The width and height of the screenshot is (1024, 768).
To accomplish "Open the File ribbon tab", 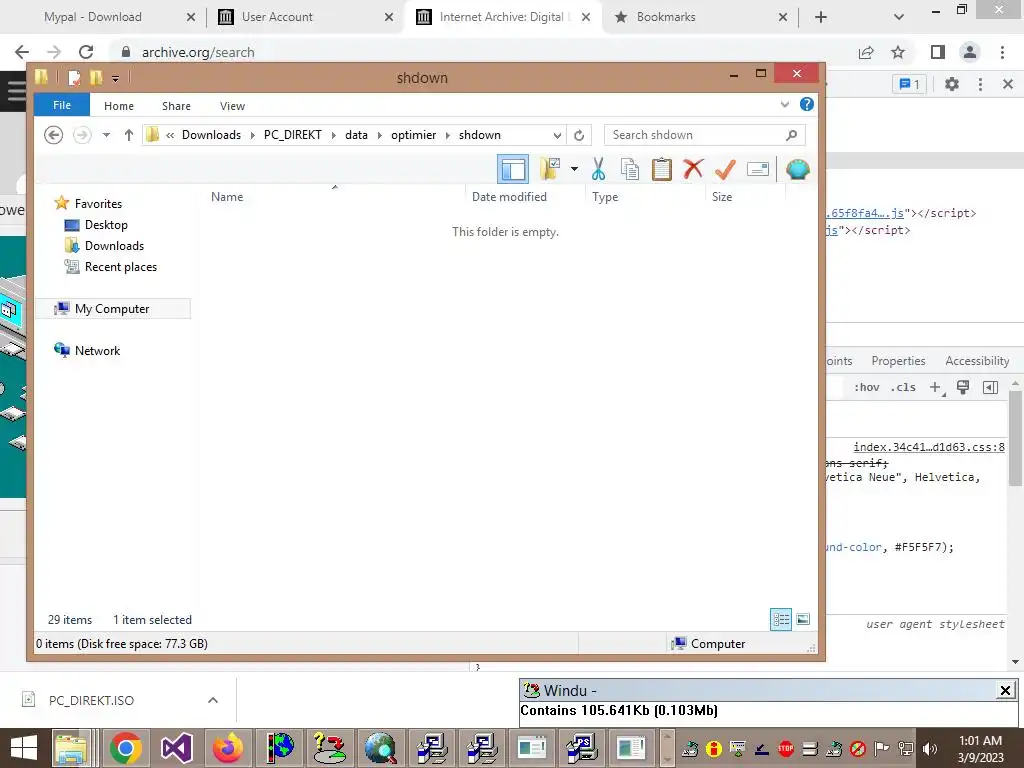I will coord(62,105).
